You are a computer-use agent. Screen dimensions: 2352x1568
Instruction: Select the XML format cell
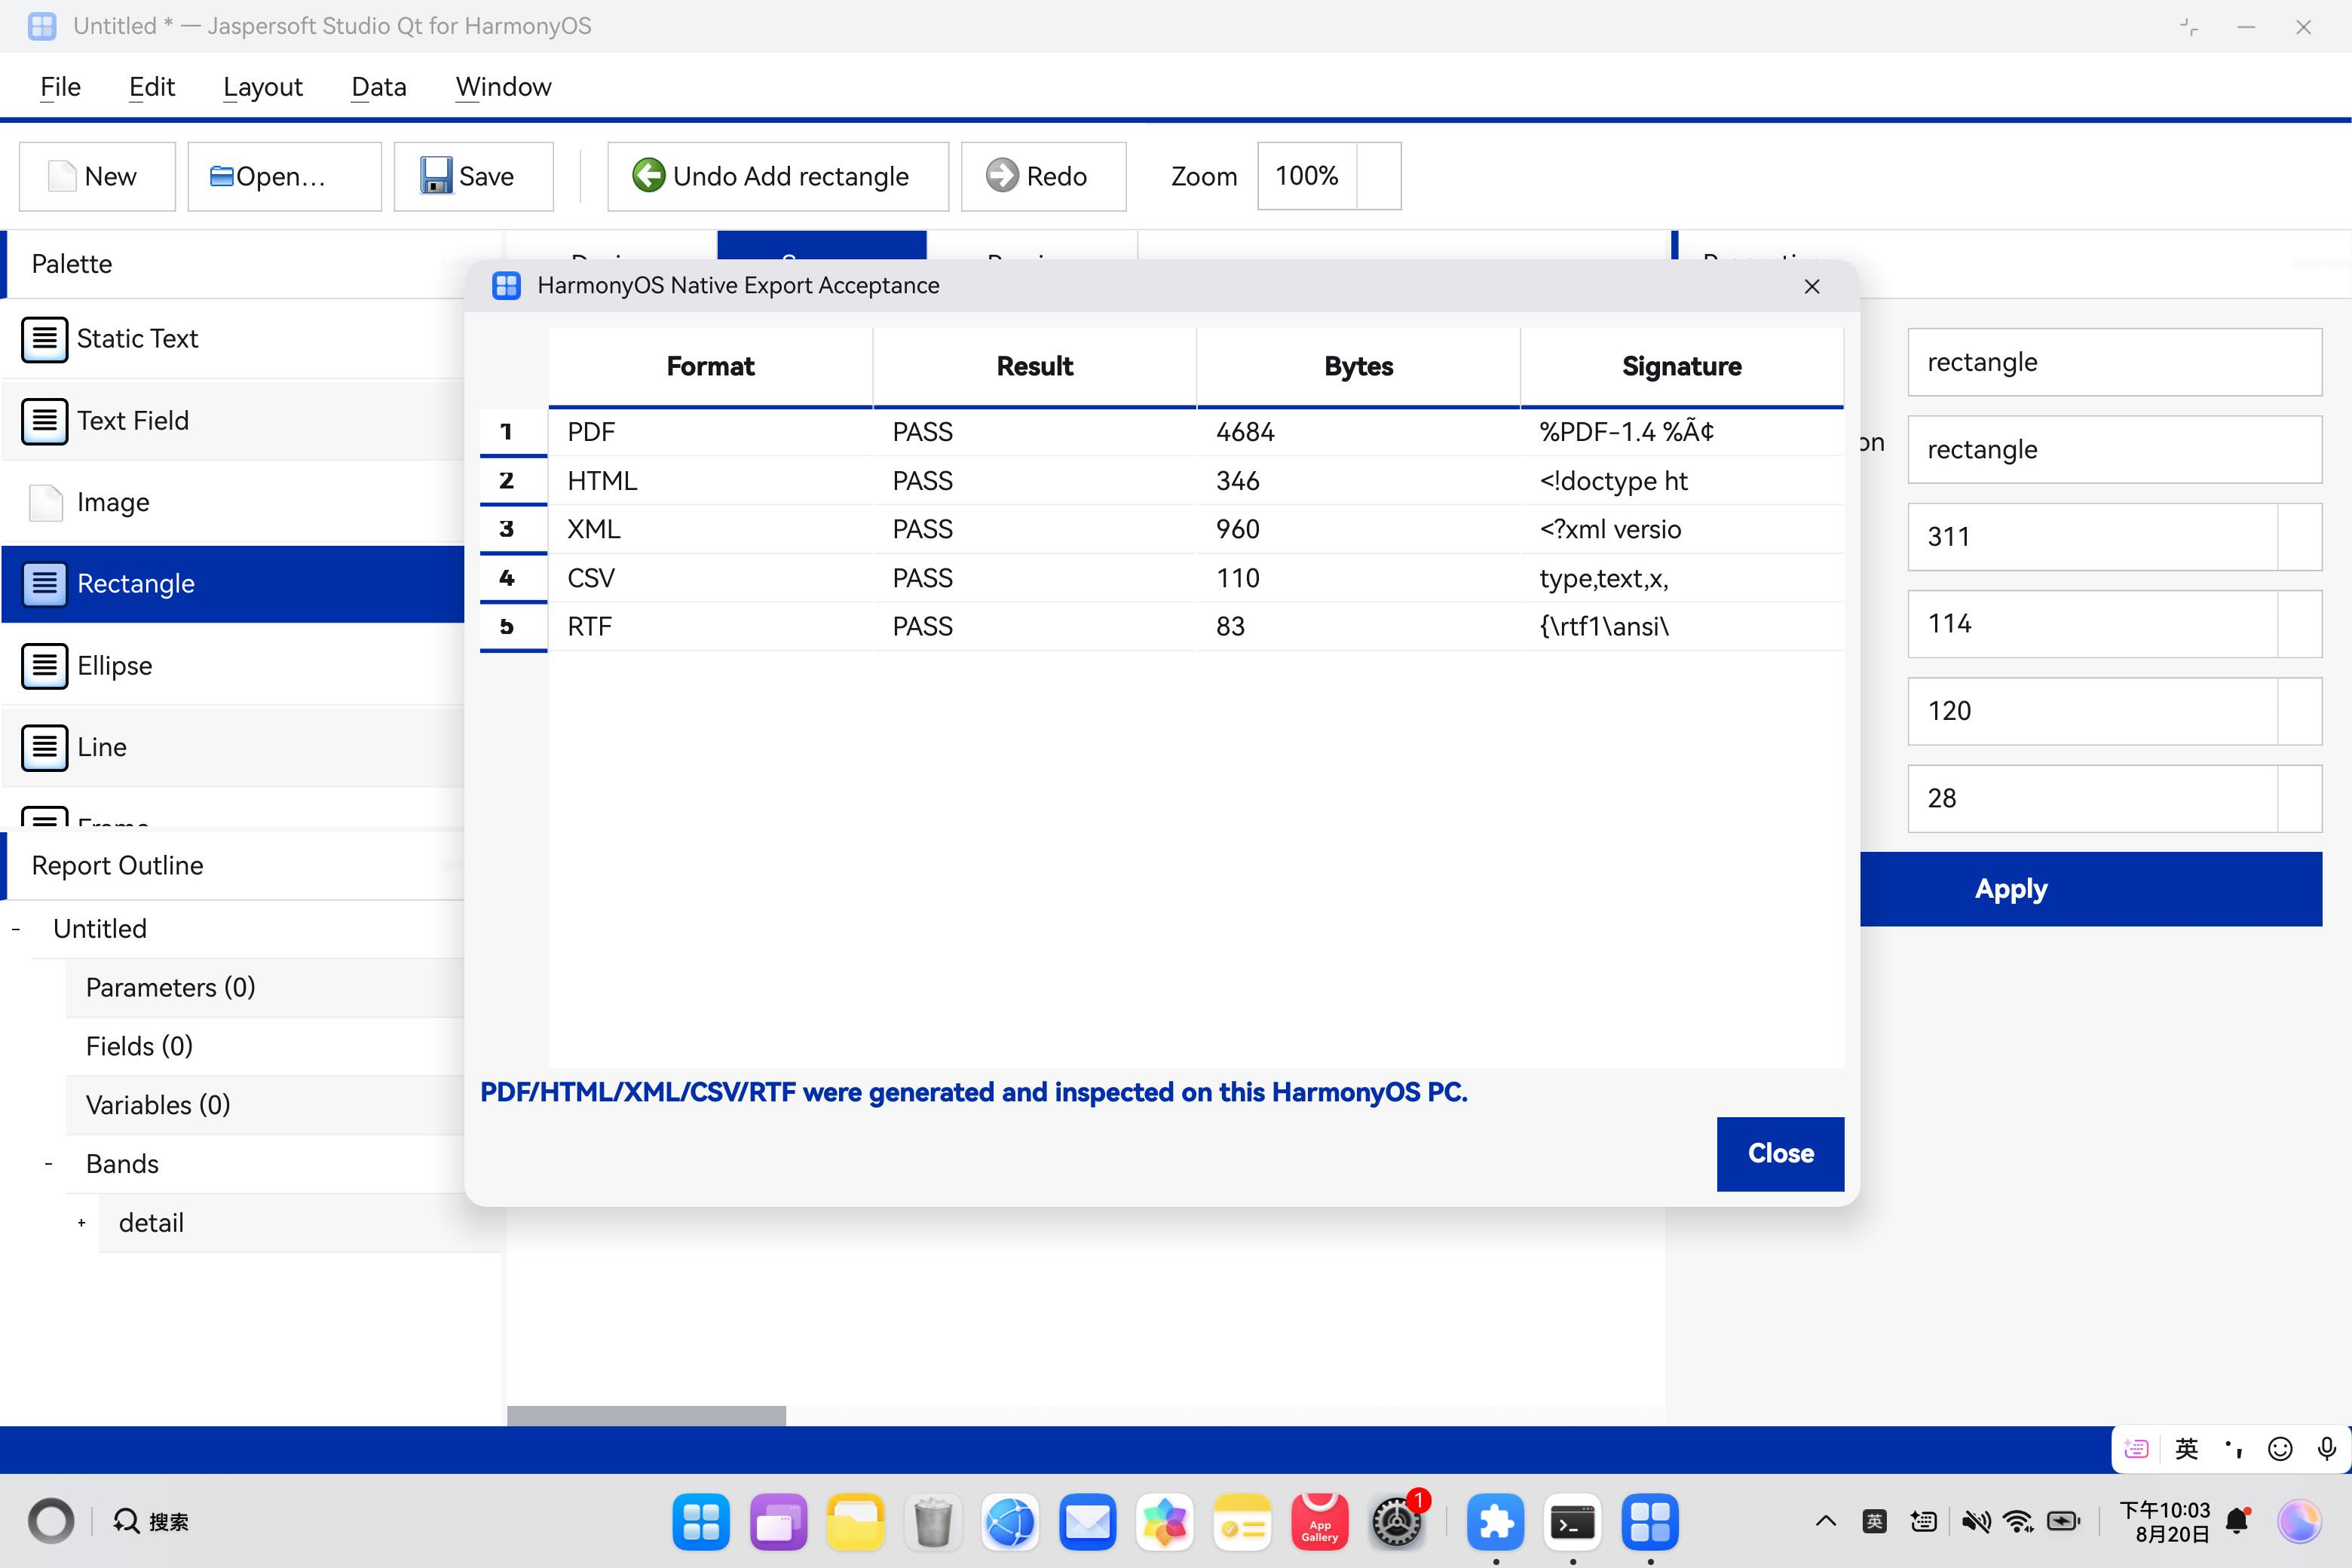coord(710,529)
